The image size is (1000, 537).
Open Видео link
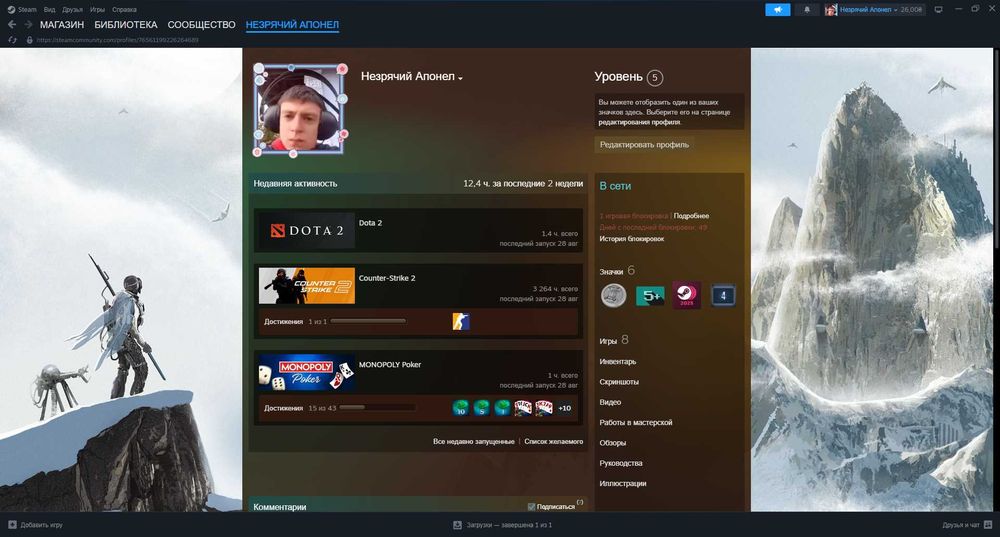pyautogui.click(x=610, y=402)
